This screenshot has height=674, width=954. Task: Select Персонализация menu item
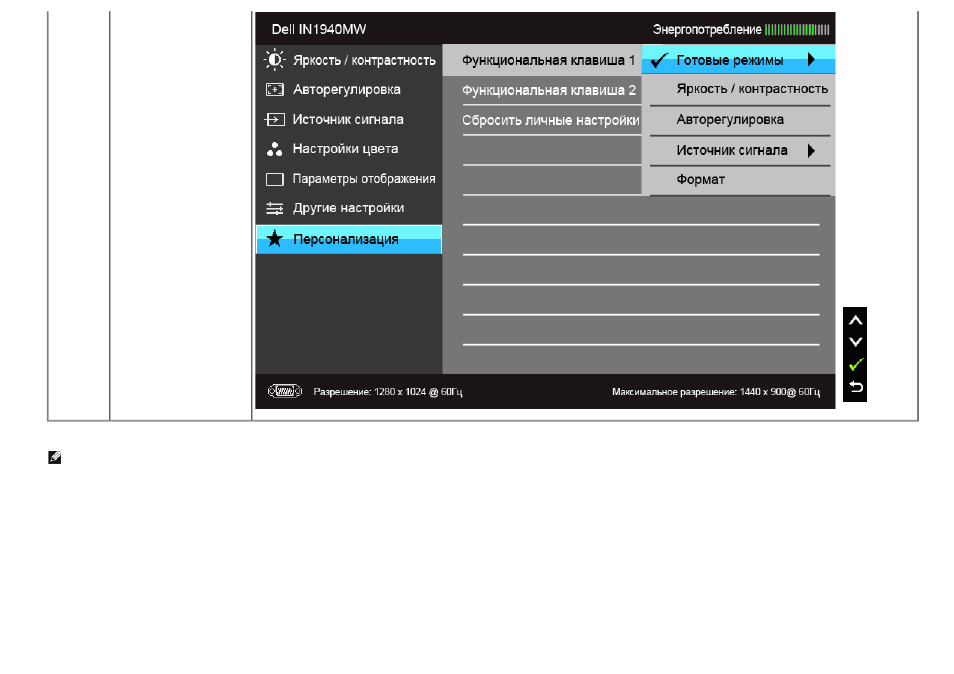(349, 239)
